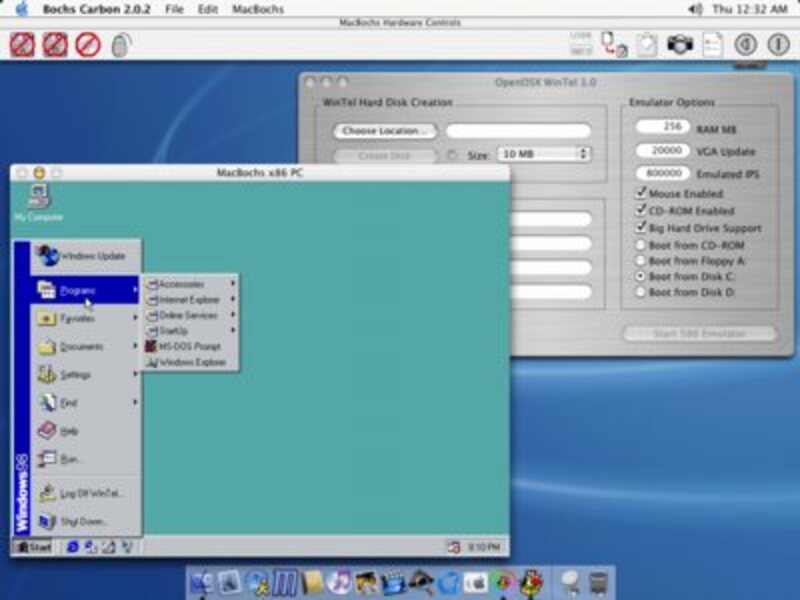The width and height of the screenshot is (800, 600).
Task: Click the clipboard paste icon in hardware controls
Action: (646, 45)
